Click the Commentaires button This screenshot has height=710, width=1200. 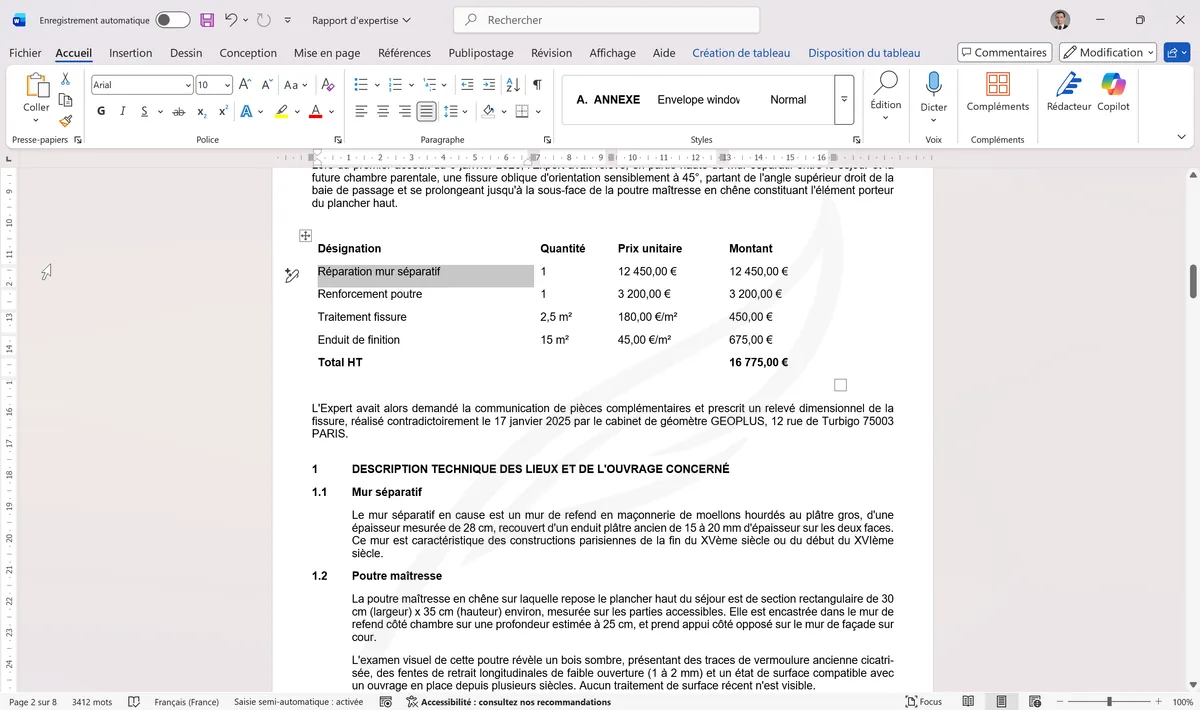point(1003,53)
